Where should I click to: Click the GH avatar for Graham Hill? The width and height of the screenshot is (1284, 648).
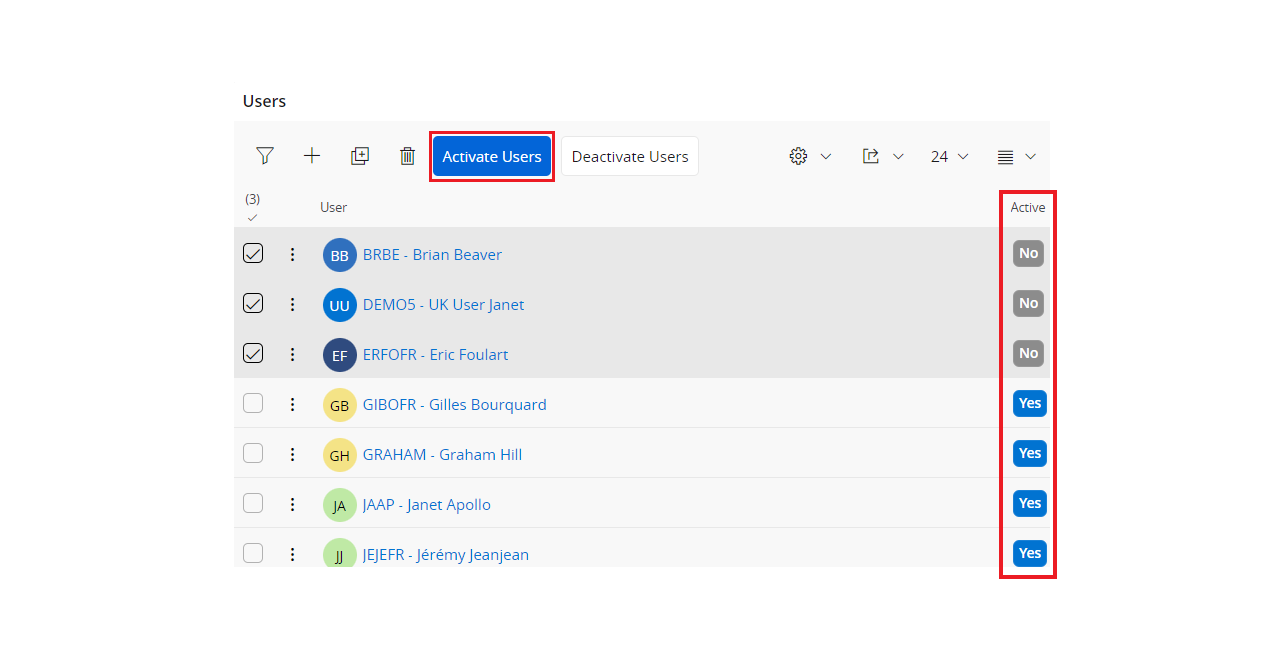coord(340,455)
